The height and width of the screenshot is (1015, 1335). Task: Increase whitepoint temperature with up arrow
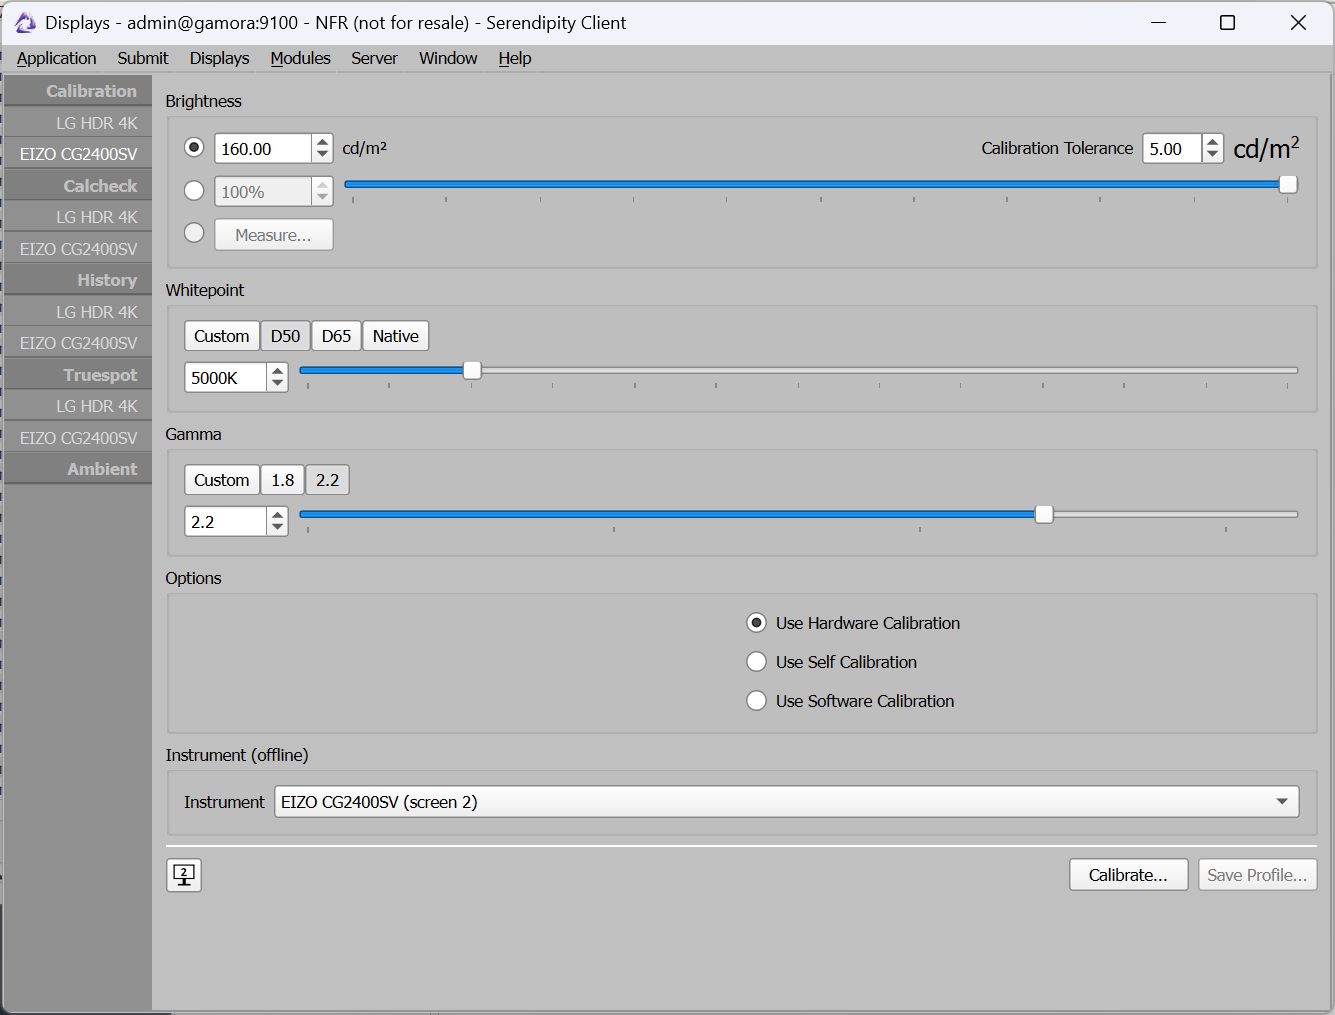(x=277, y=371)
